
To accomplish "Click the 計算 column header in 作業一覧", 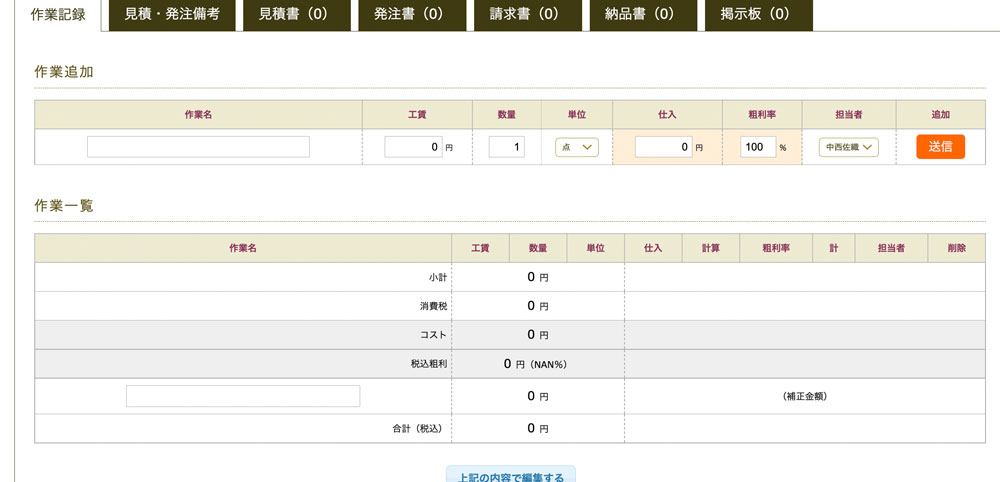I will point(710,248).
